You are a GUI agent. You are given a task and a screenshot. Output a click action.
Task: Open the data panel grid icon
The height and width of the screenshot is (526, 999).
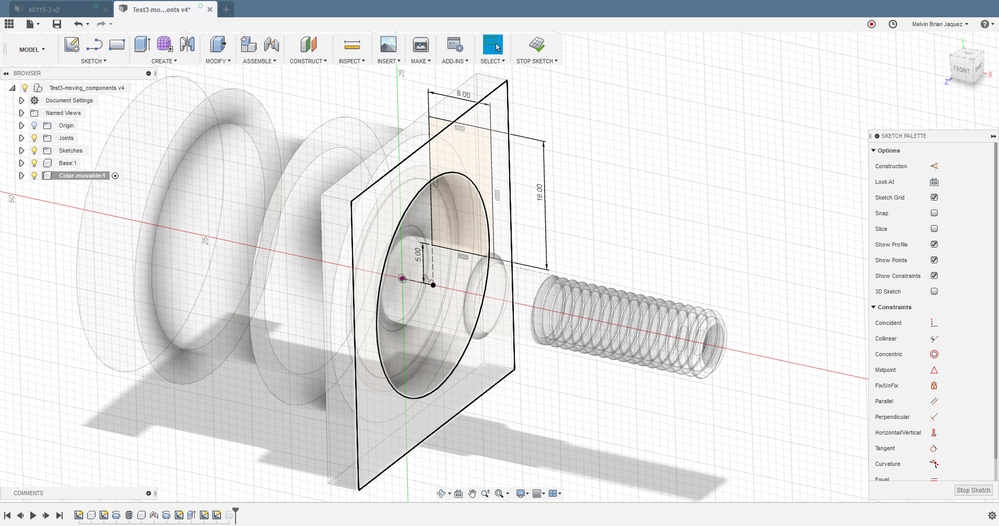pos(9,24)
